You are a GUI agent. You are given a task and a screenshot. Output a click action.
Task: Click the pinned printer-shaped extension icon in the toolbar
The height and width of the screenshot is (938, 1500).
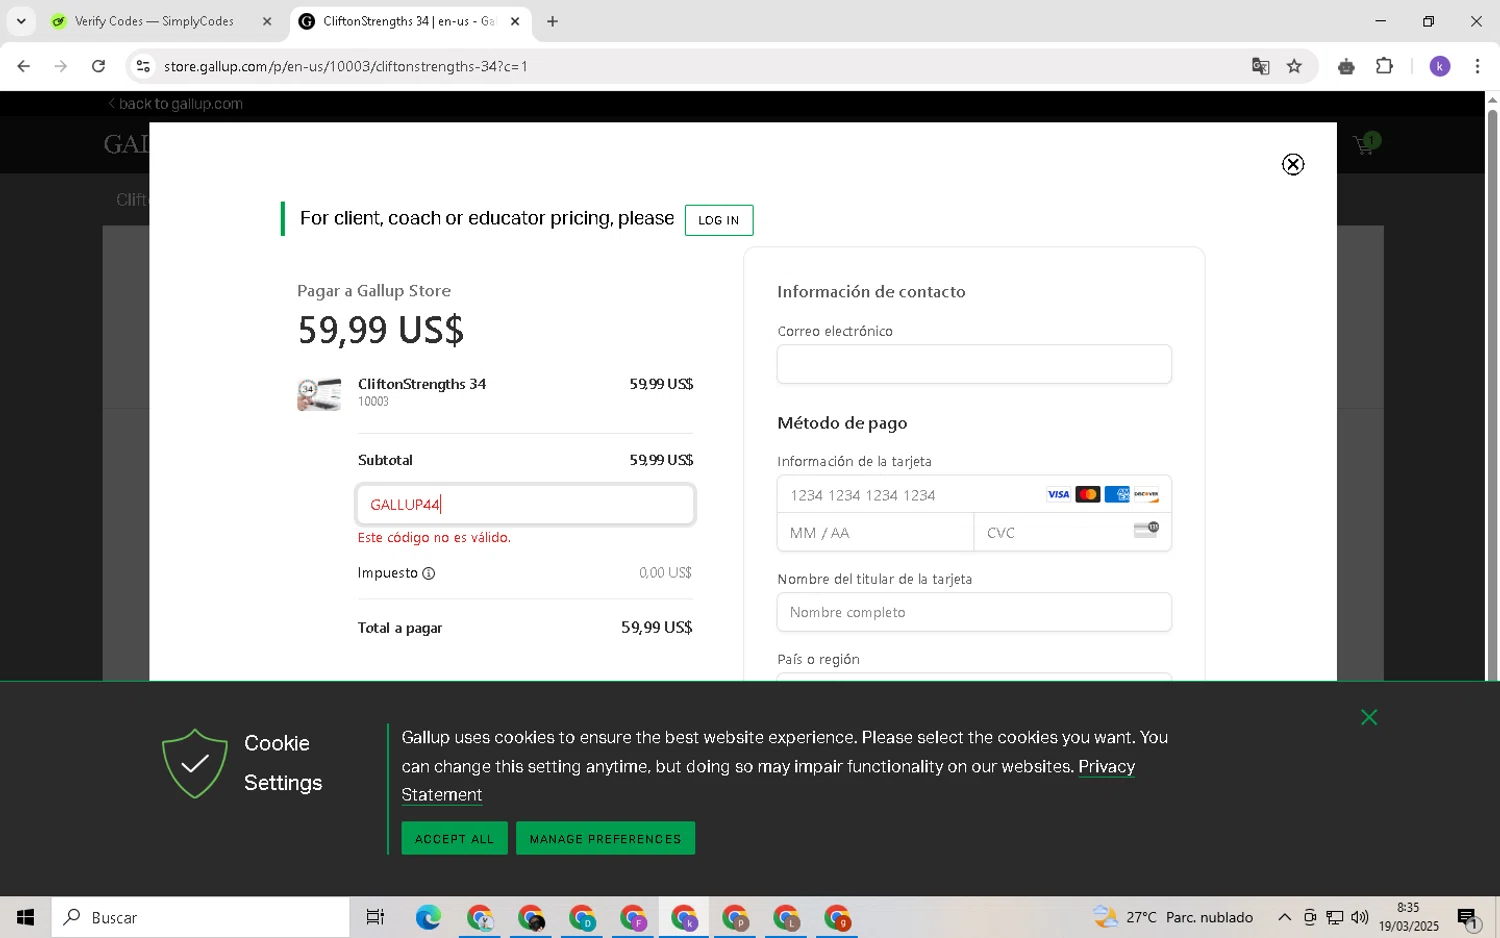(x=1346, y=66)
